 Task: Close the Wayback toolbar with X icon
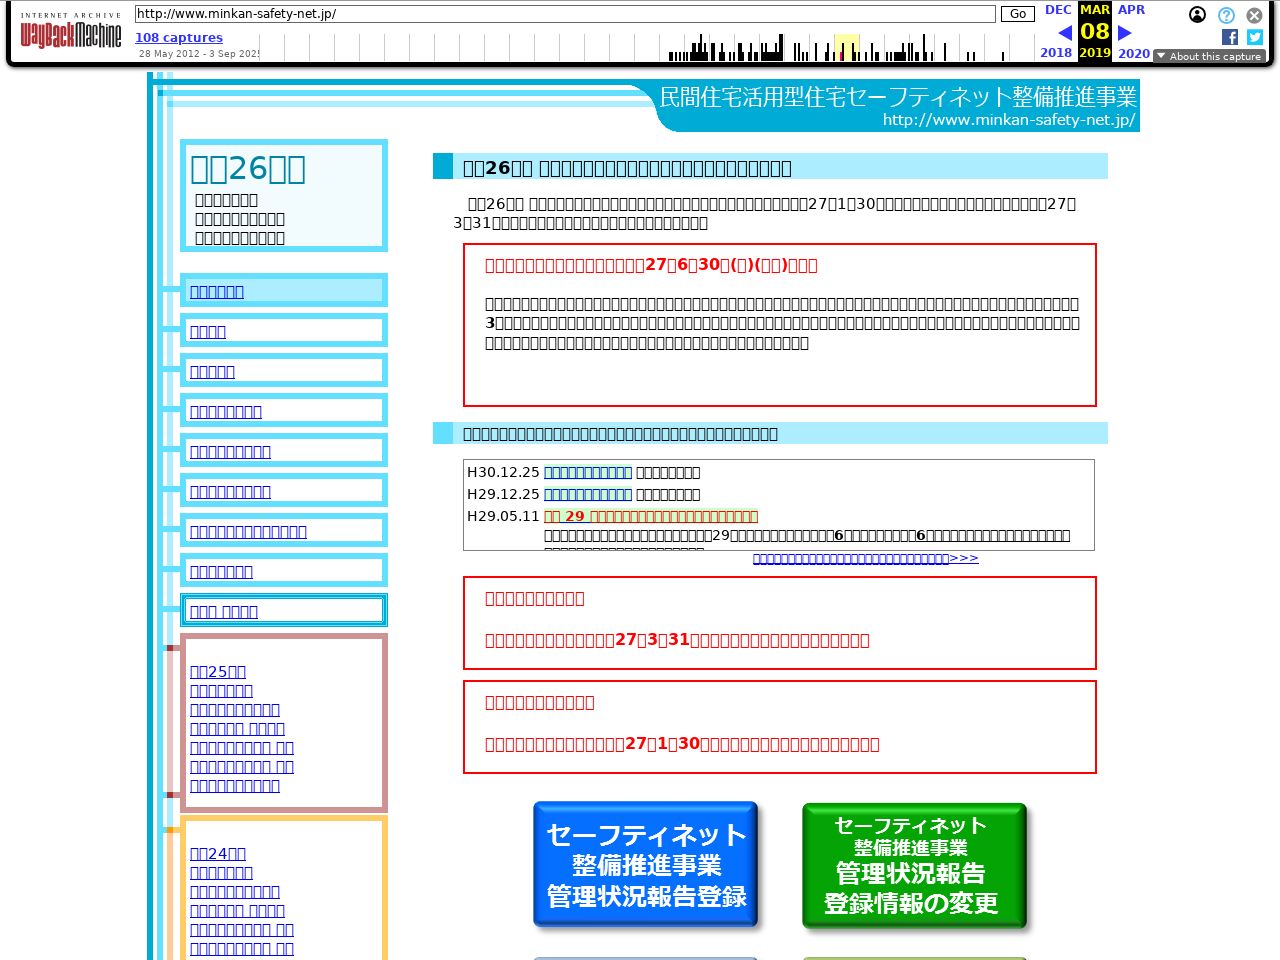tap(1254, 15)
